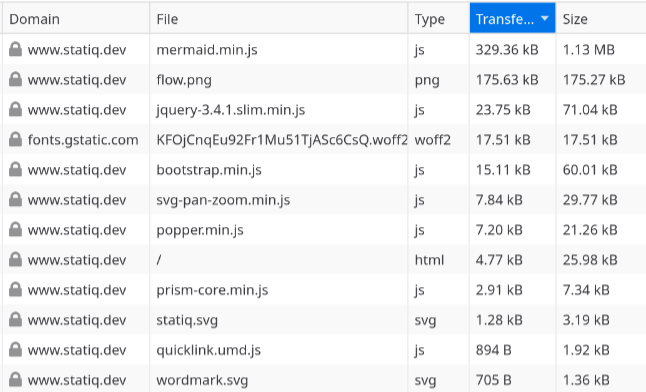Screen dimensions: 646x392
Task: Click the 894 B transferred value
Action: click(x=494, y=350)
